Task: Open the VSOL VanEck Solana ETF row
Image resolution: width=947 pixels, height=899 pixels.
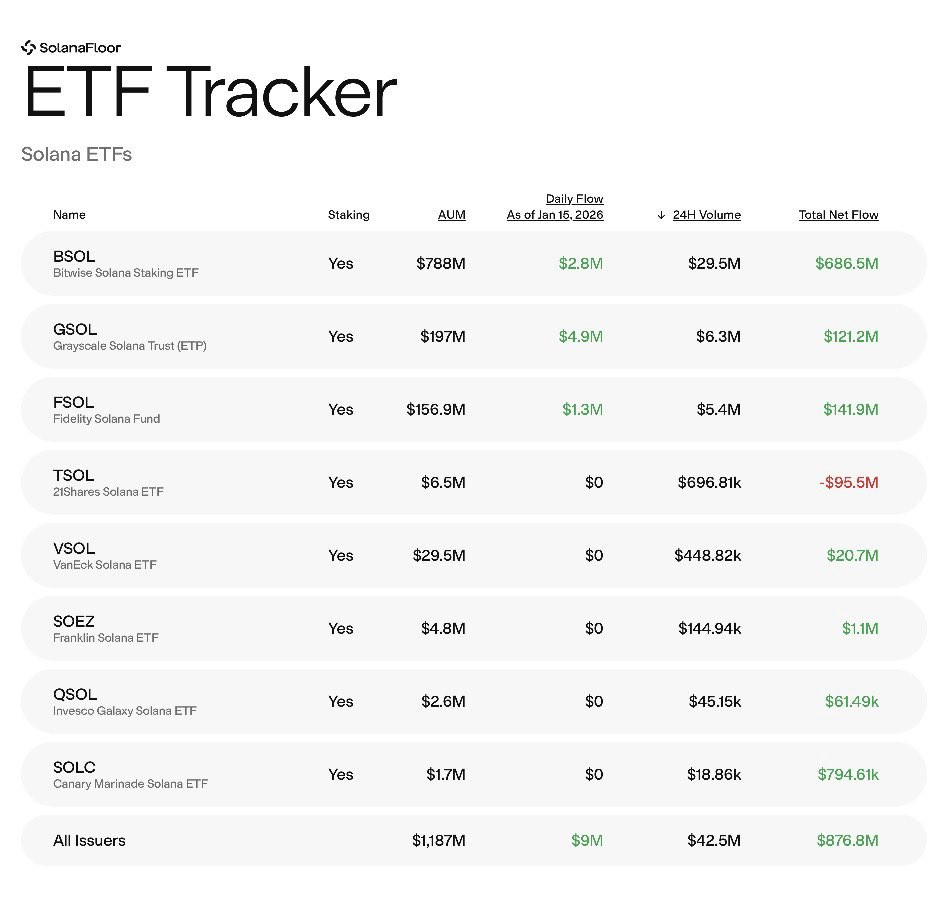Action: pos(474,555)
